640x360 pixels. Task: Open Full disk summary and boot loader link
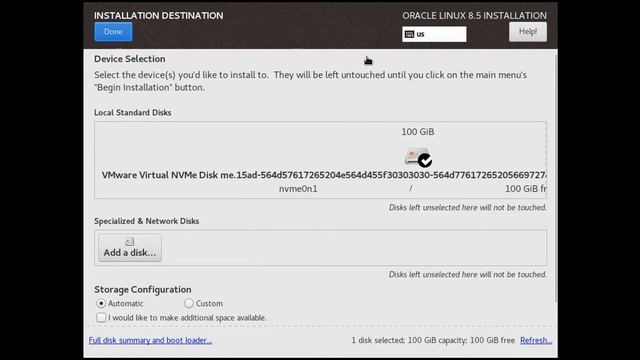150,340
